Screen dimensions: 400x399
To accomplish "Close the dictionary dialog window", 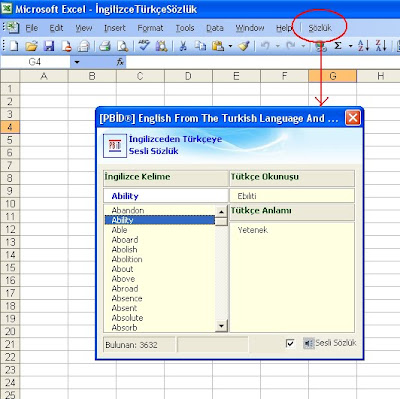I will pyautogui.click(x=353, y=118).
